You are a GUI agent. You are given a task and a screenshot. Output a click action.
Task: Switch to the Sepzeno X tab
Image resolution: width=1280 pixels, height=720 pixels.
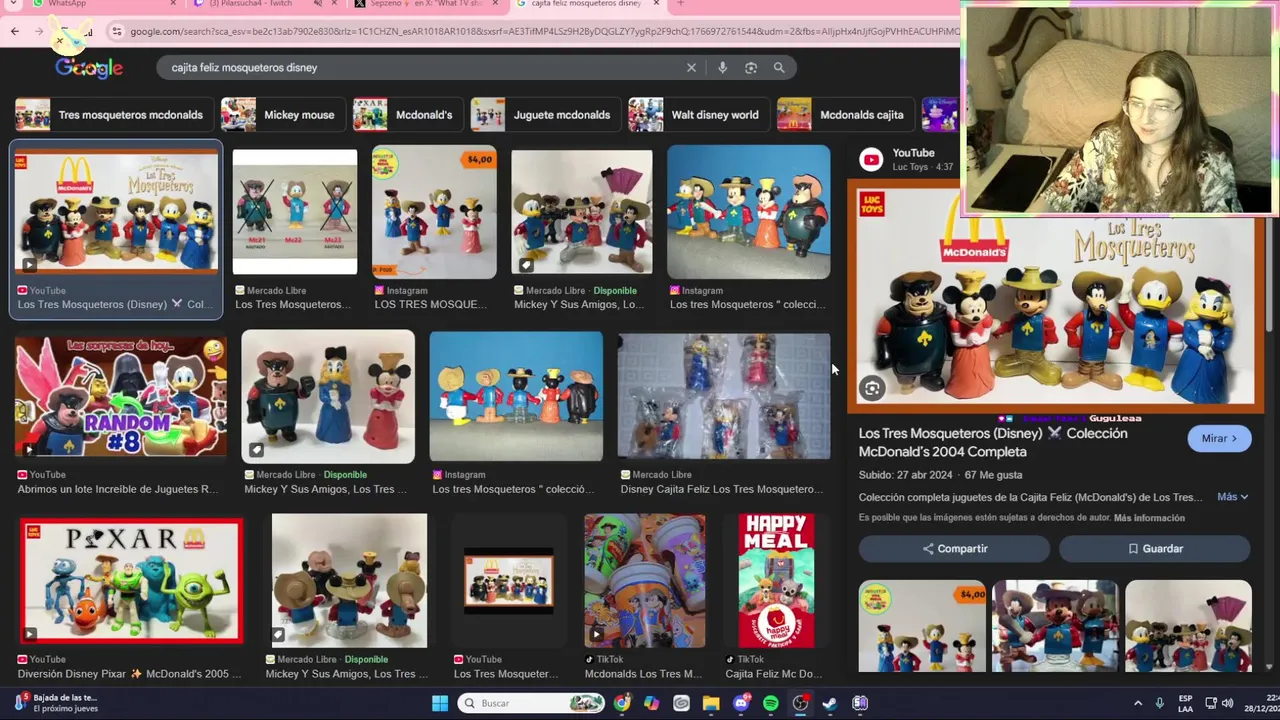tap(426, 4)
